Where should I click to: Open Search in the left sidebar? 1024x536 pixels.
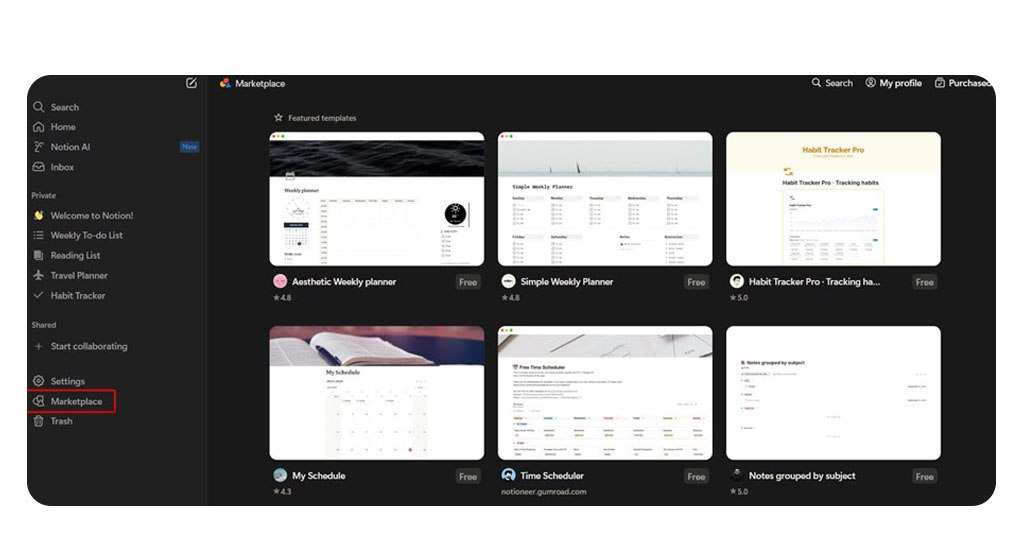(64, 107)
